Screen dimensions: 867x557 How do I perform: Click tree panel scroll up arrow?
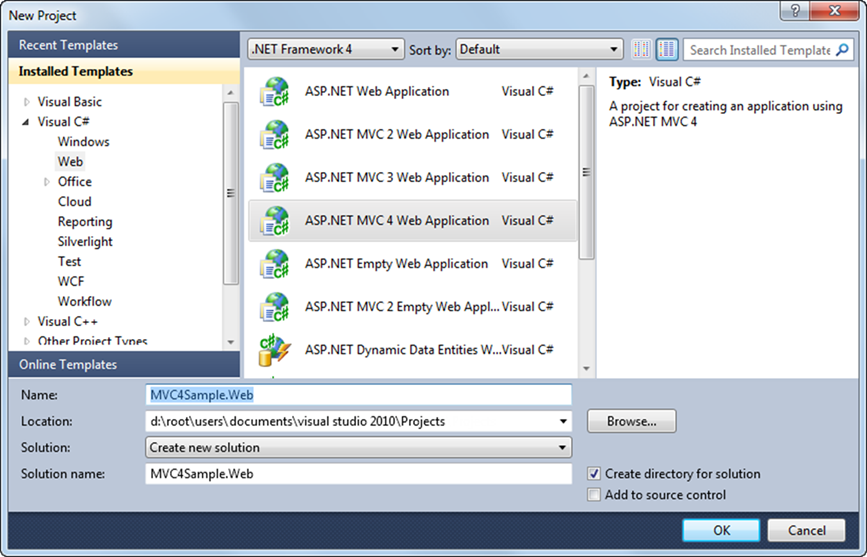(231, 92)
